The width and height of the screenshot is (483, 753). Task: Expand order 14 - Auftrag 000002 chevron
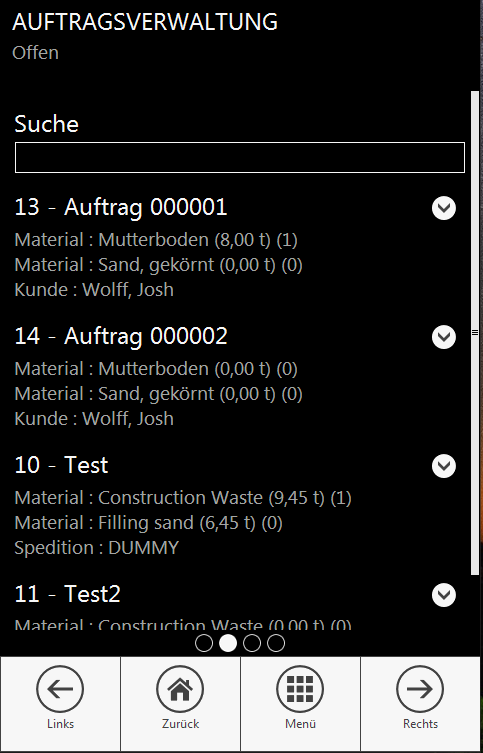click(444, 337)
